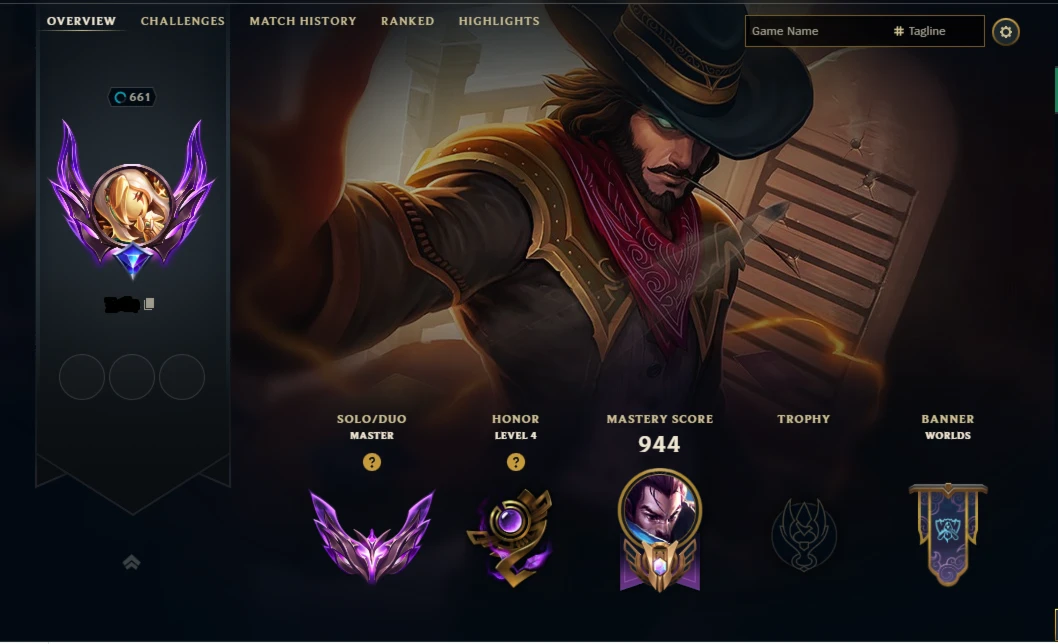The width and height of the screenshot is (1058, 644).
Task: Select the middle empty challenge token slot
Action: (x=132, y=377)
